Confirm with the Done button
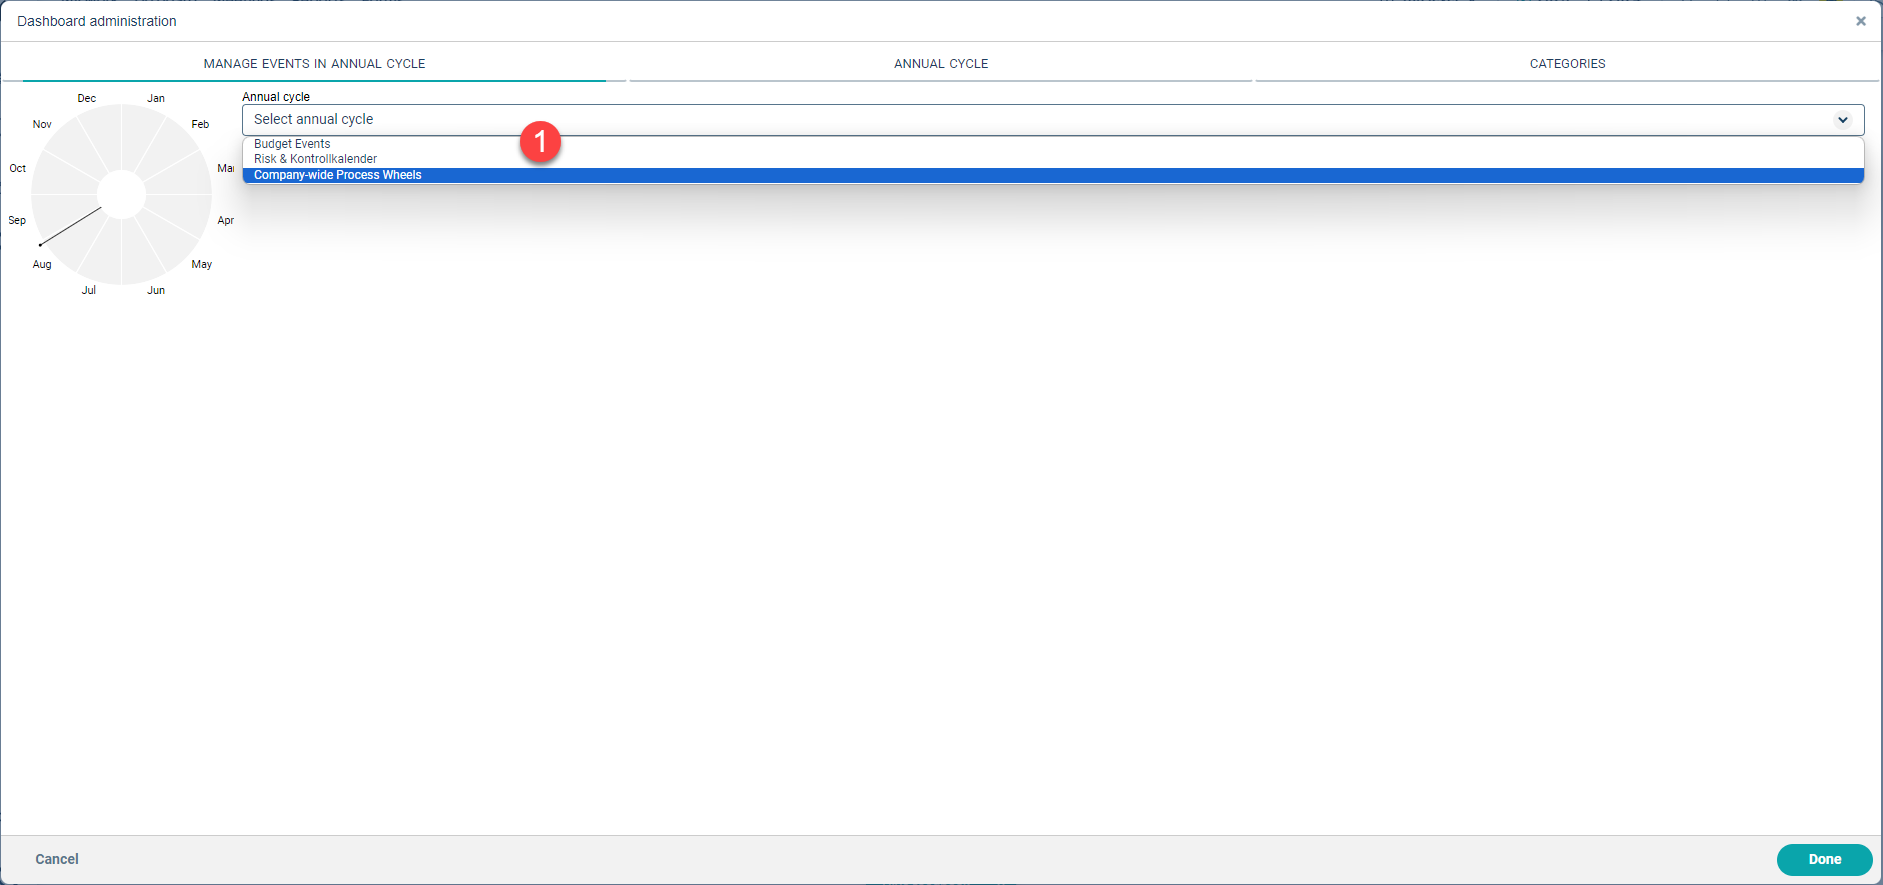Screen dimensions: 1883x885 pos(1823,859)
